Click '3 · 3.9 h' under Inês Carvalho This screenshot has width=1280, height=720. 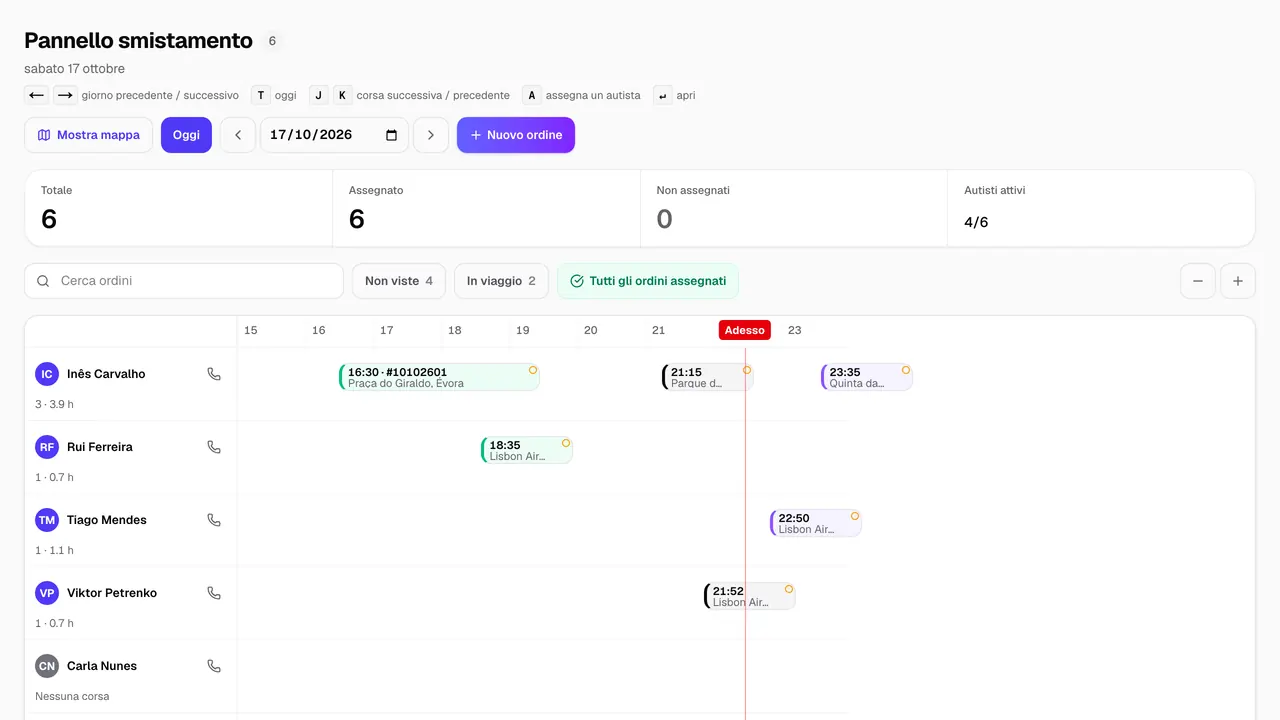(54, 404)
